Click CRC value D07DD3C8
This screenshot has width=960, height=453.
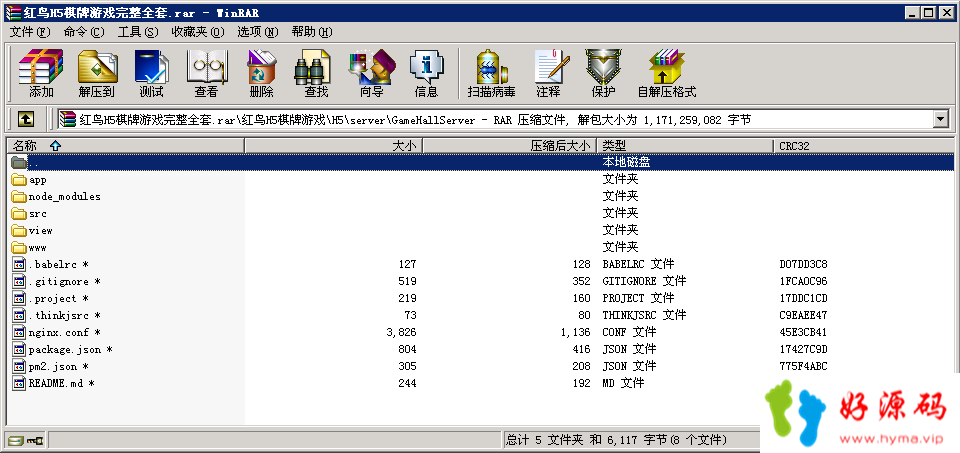[803, 264]
